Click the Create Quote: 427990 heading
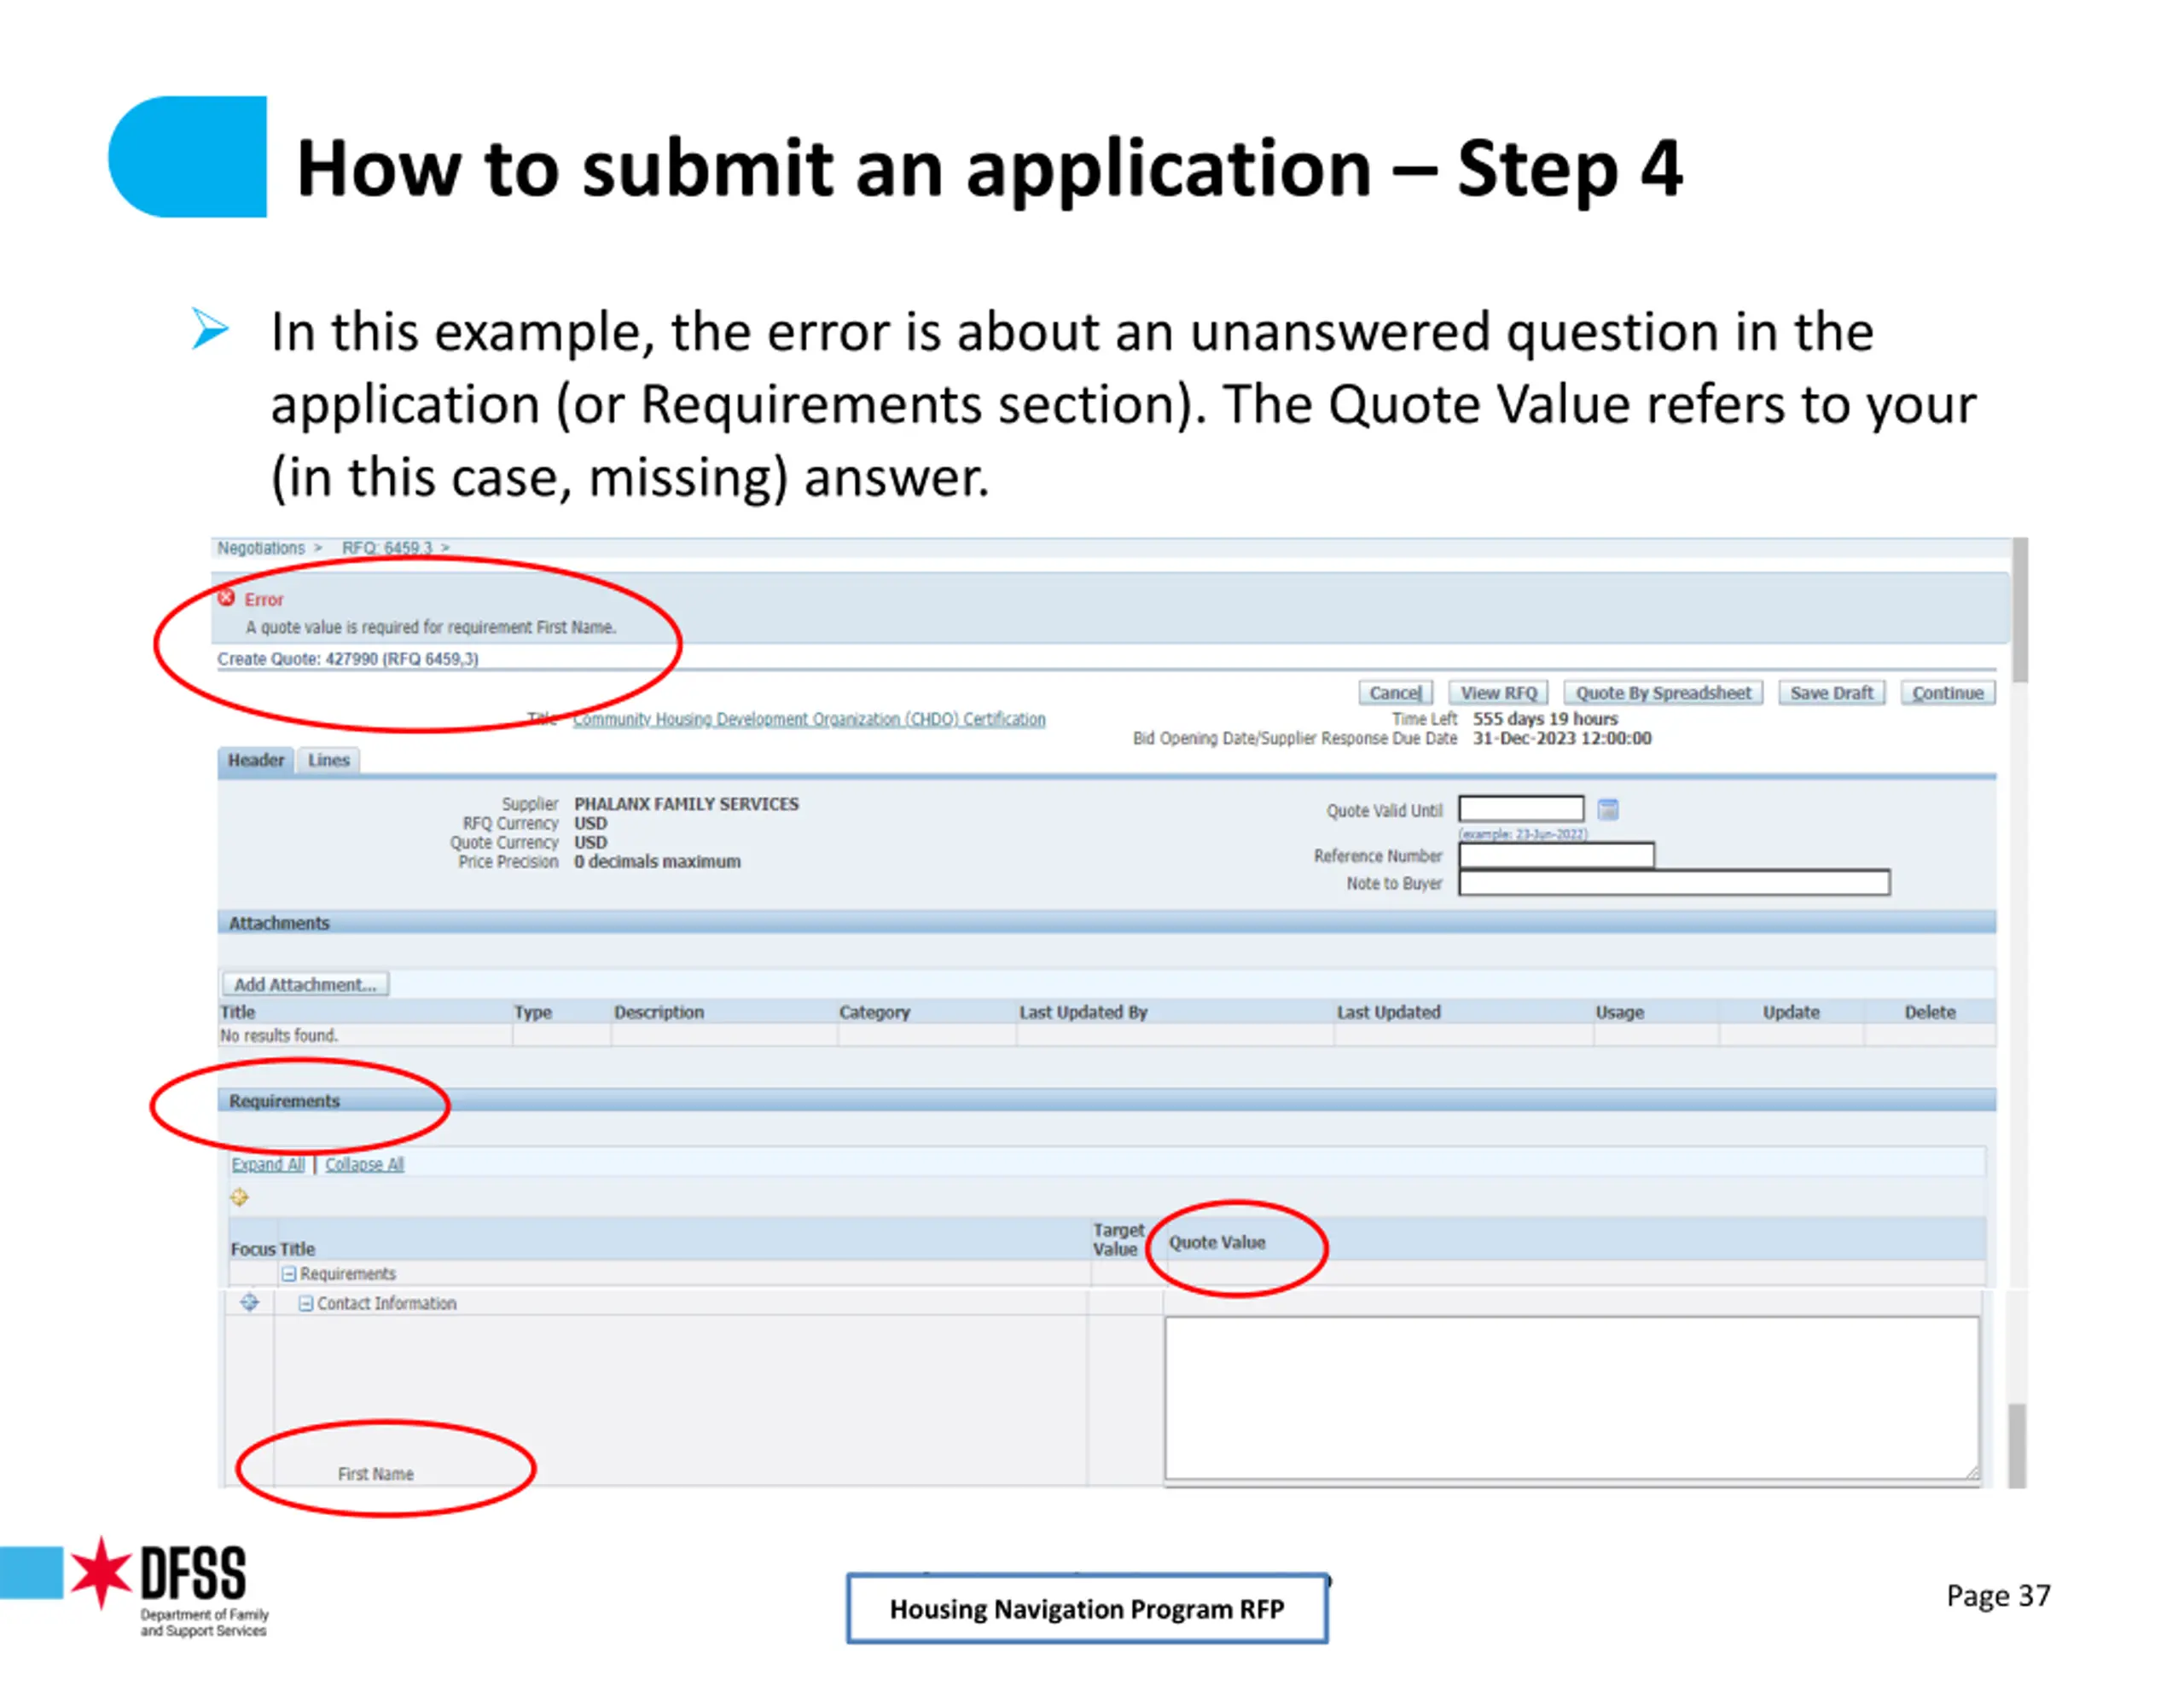Image resolution: width=2184 pixels, height=1687 pixels. 348,658
